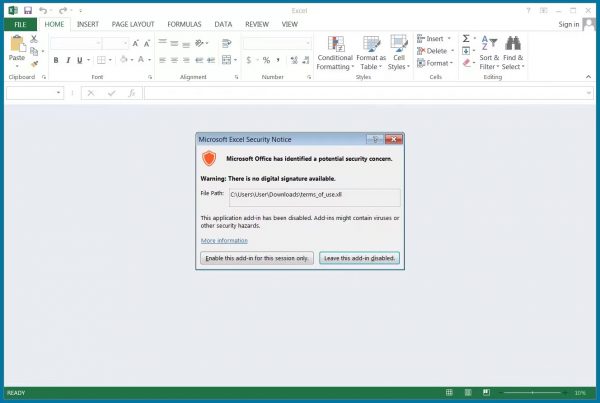600x403 pixels.
Task: Decrease font size with small A
Action: (147, 43)
